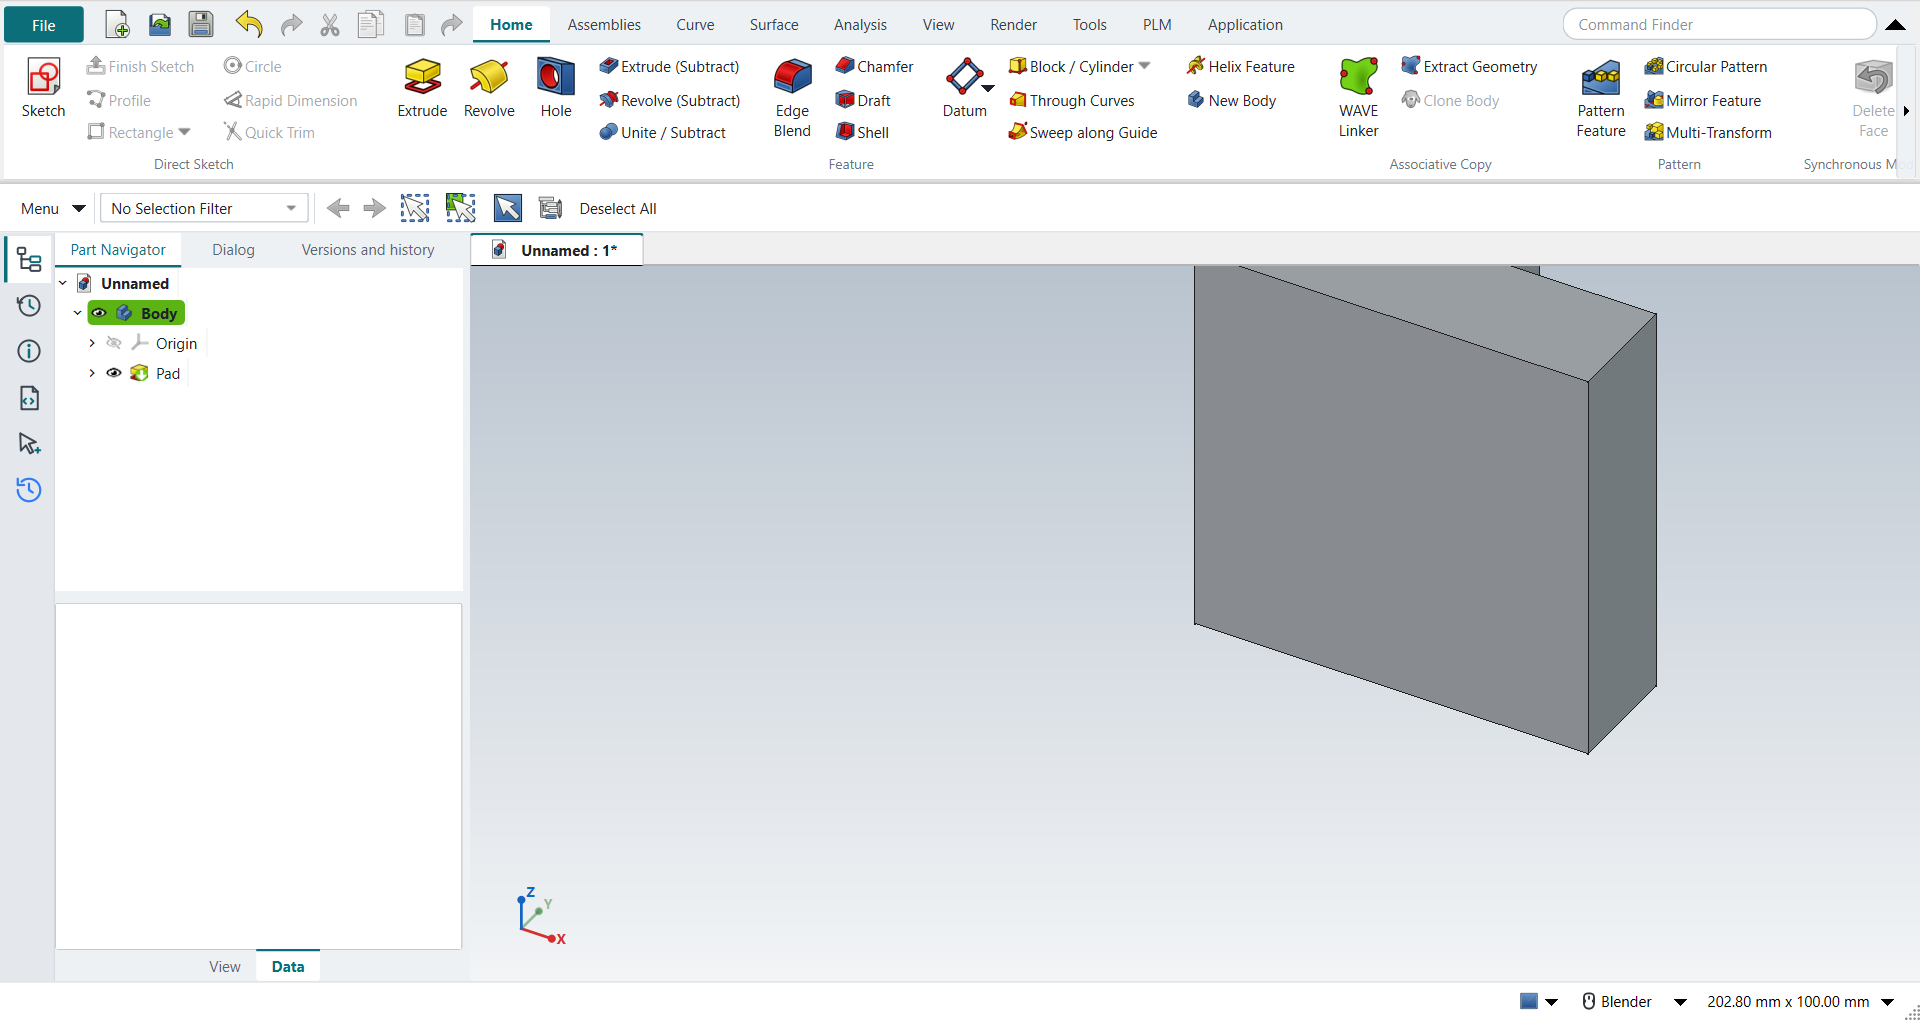This screenshot has width=1920, height=1020.
Task: Select the Shell tool
Action: [x=863, y=132]
